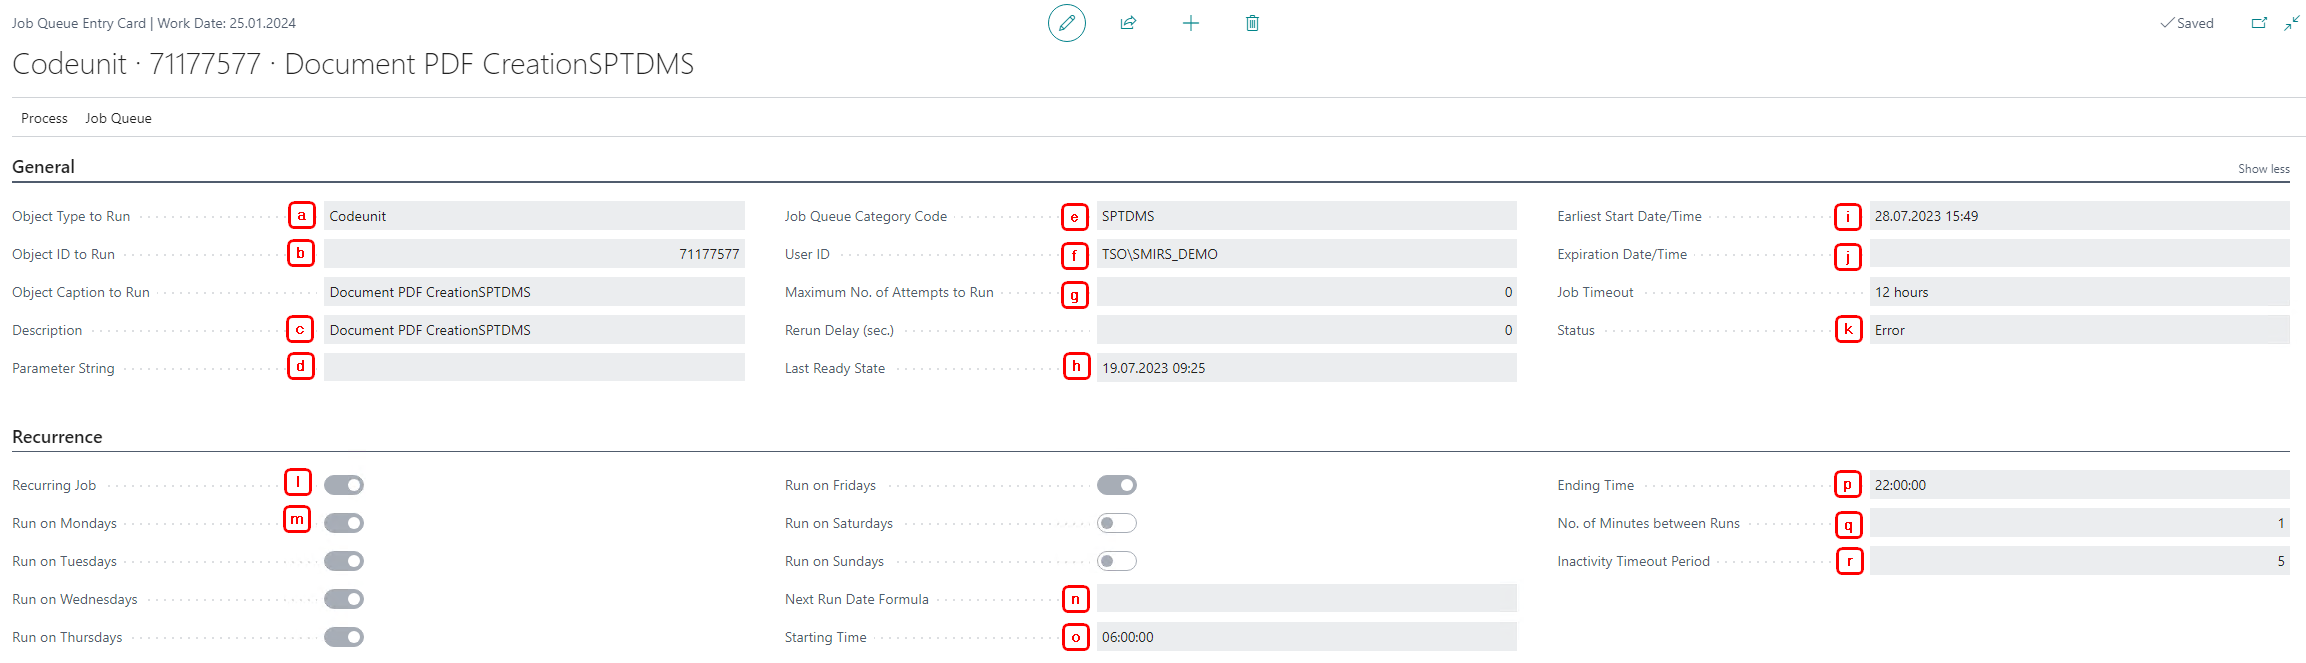Toggle Run on Thursdays switch

[x=344, y=637]
